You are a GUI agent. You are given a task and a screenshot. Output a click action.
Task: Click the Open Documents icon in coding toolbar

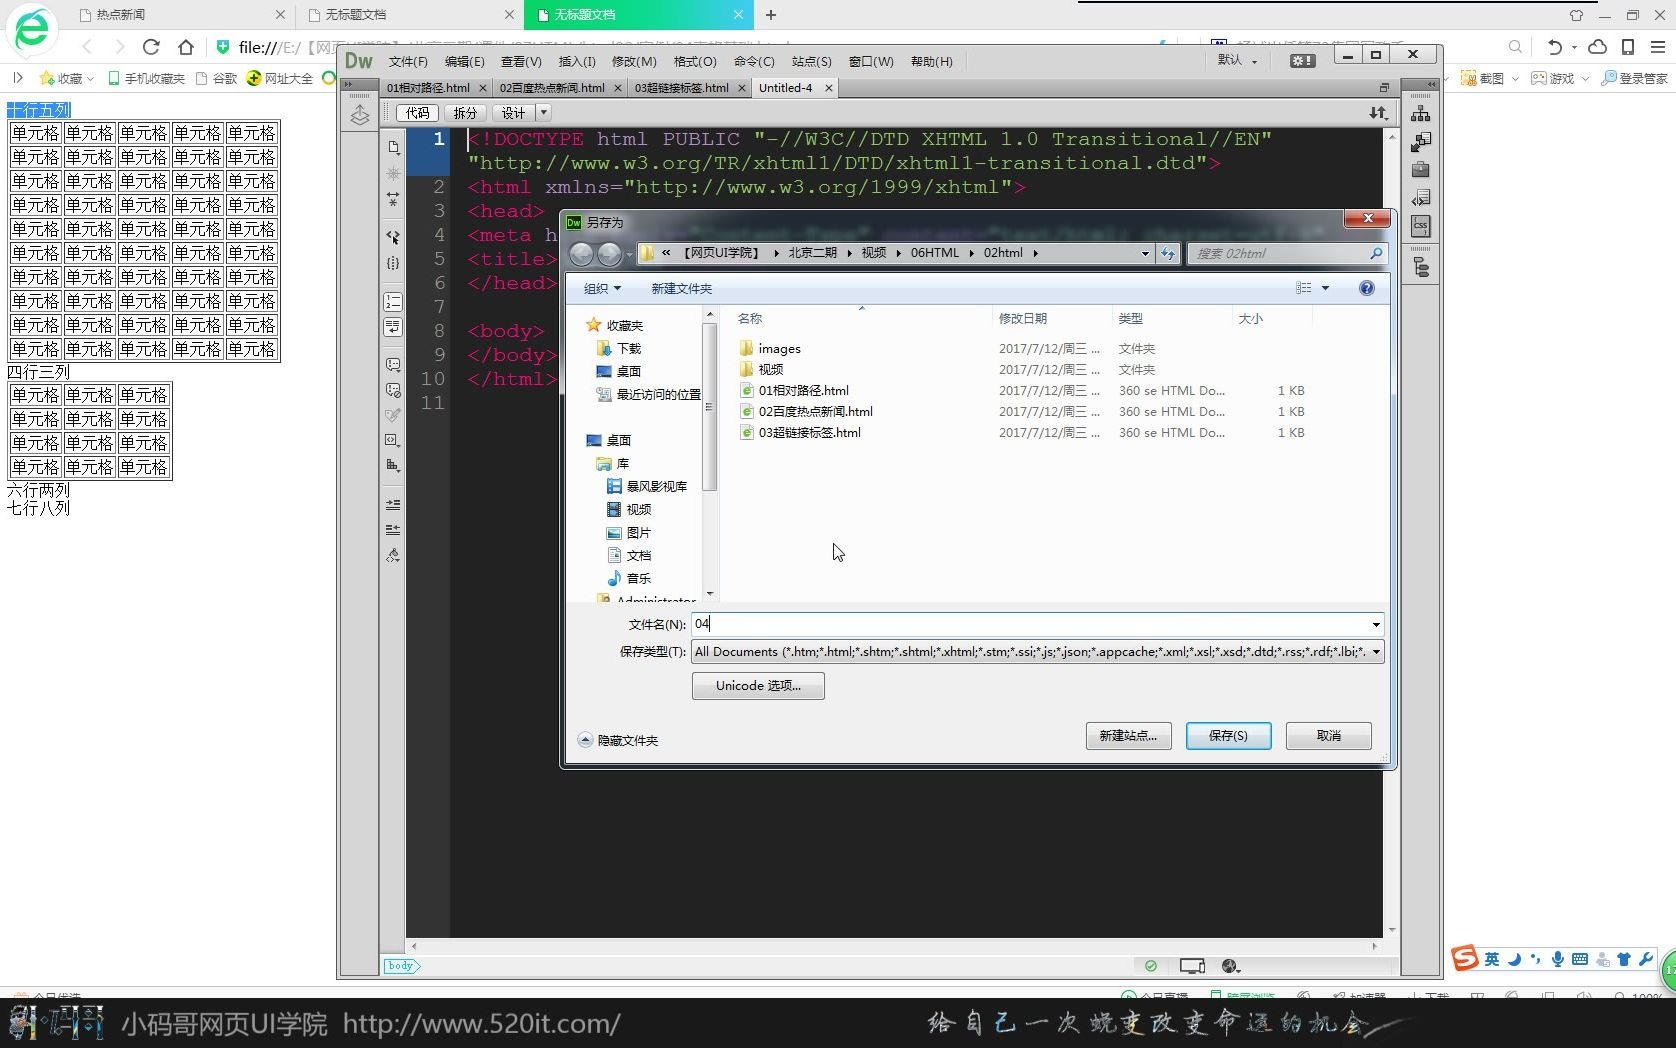coord(393,147)
